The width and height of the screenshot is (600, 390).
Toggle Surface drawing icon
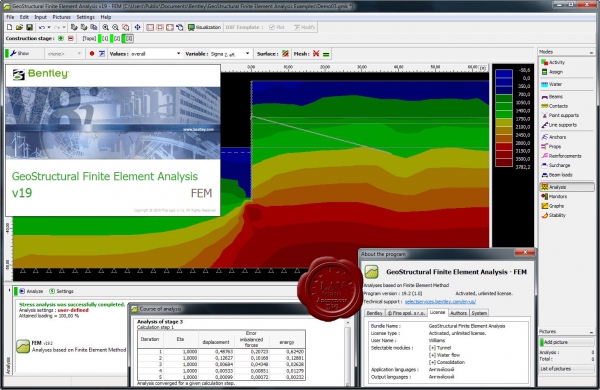pos(285,54)
